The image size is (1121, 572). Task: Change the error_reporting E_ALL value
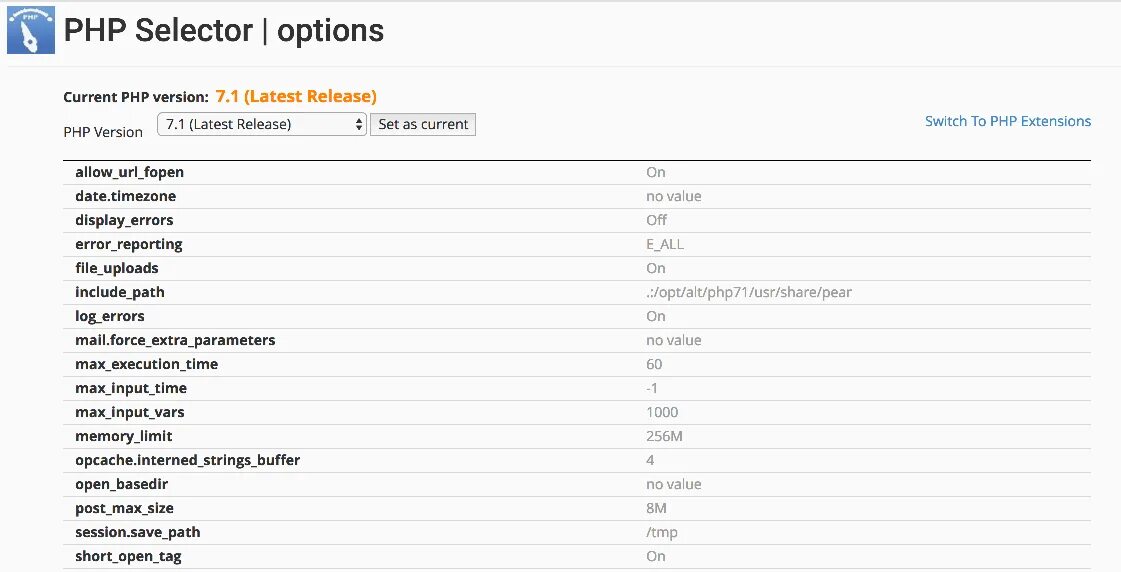[665, 244]
